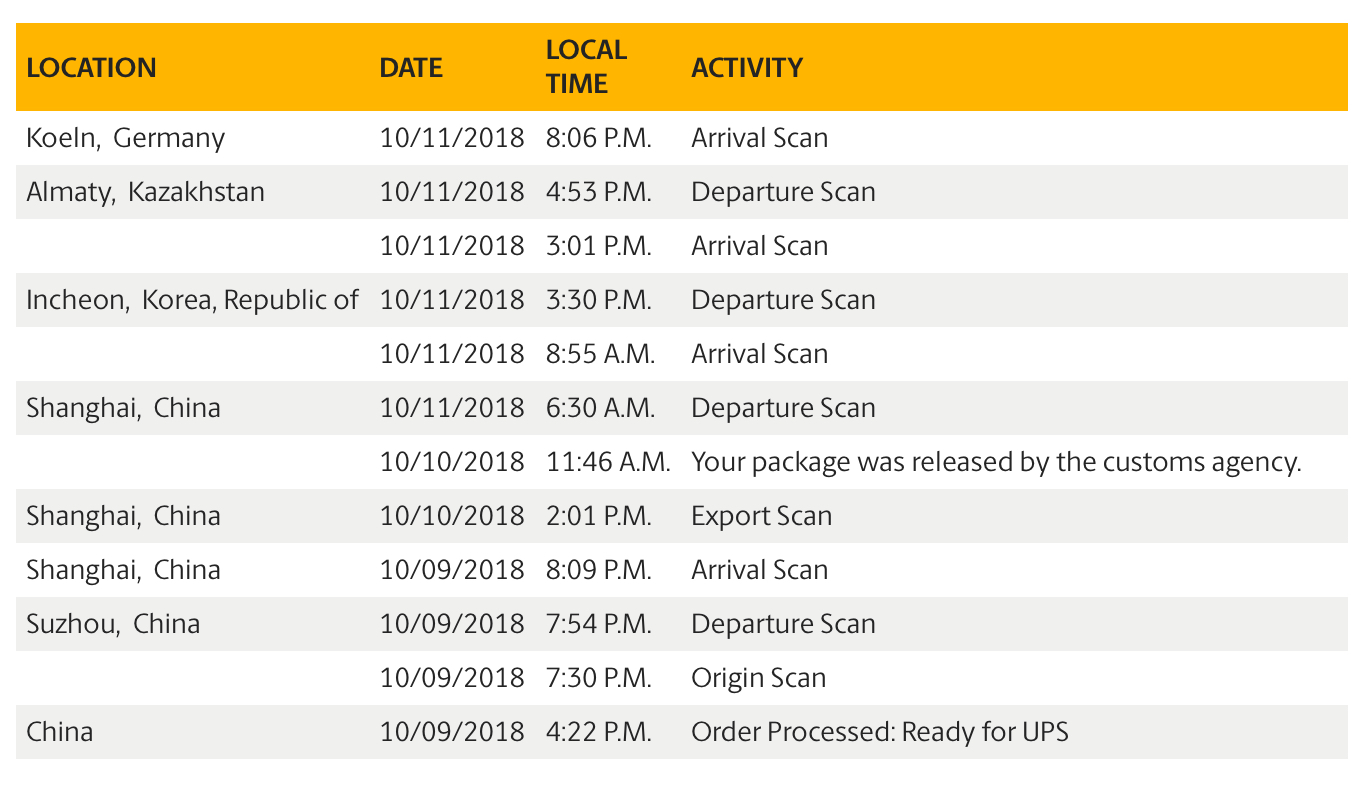Select the Koeln, Germany location cell
Screen dimensions: 1361x785
tap(126, 137)
